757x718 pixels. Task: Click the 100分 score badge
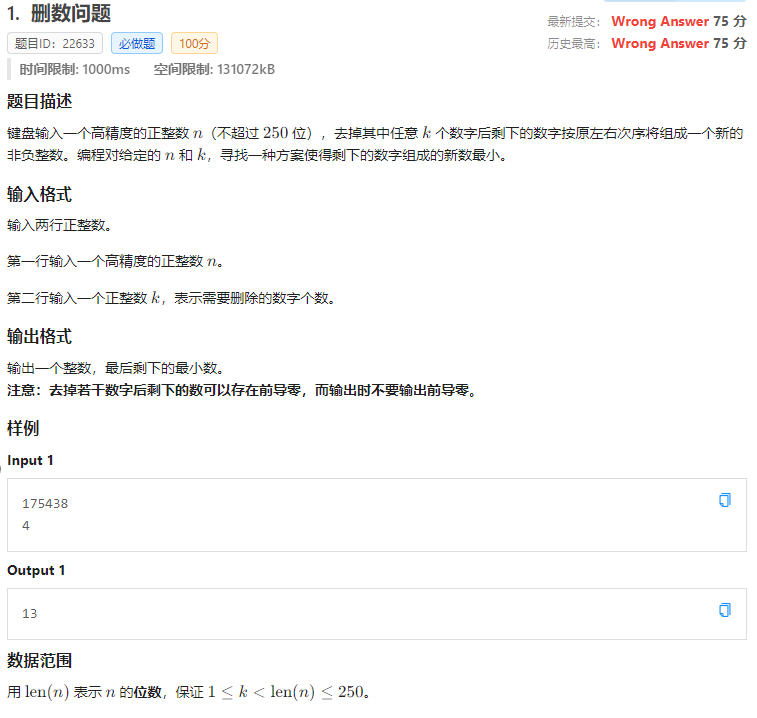tap(194, 43)
